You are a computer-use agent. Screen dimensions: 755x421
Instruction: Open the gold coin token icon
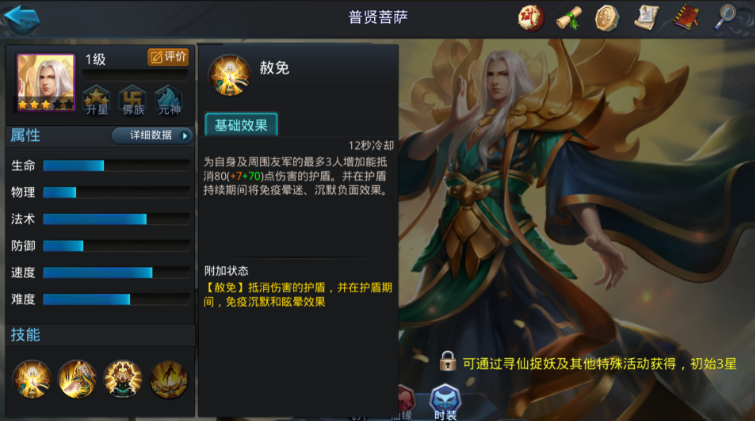click(x=607, y=18)
